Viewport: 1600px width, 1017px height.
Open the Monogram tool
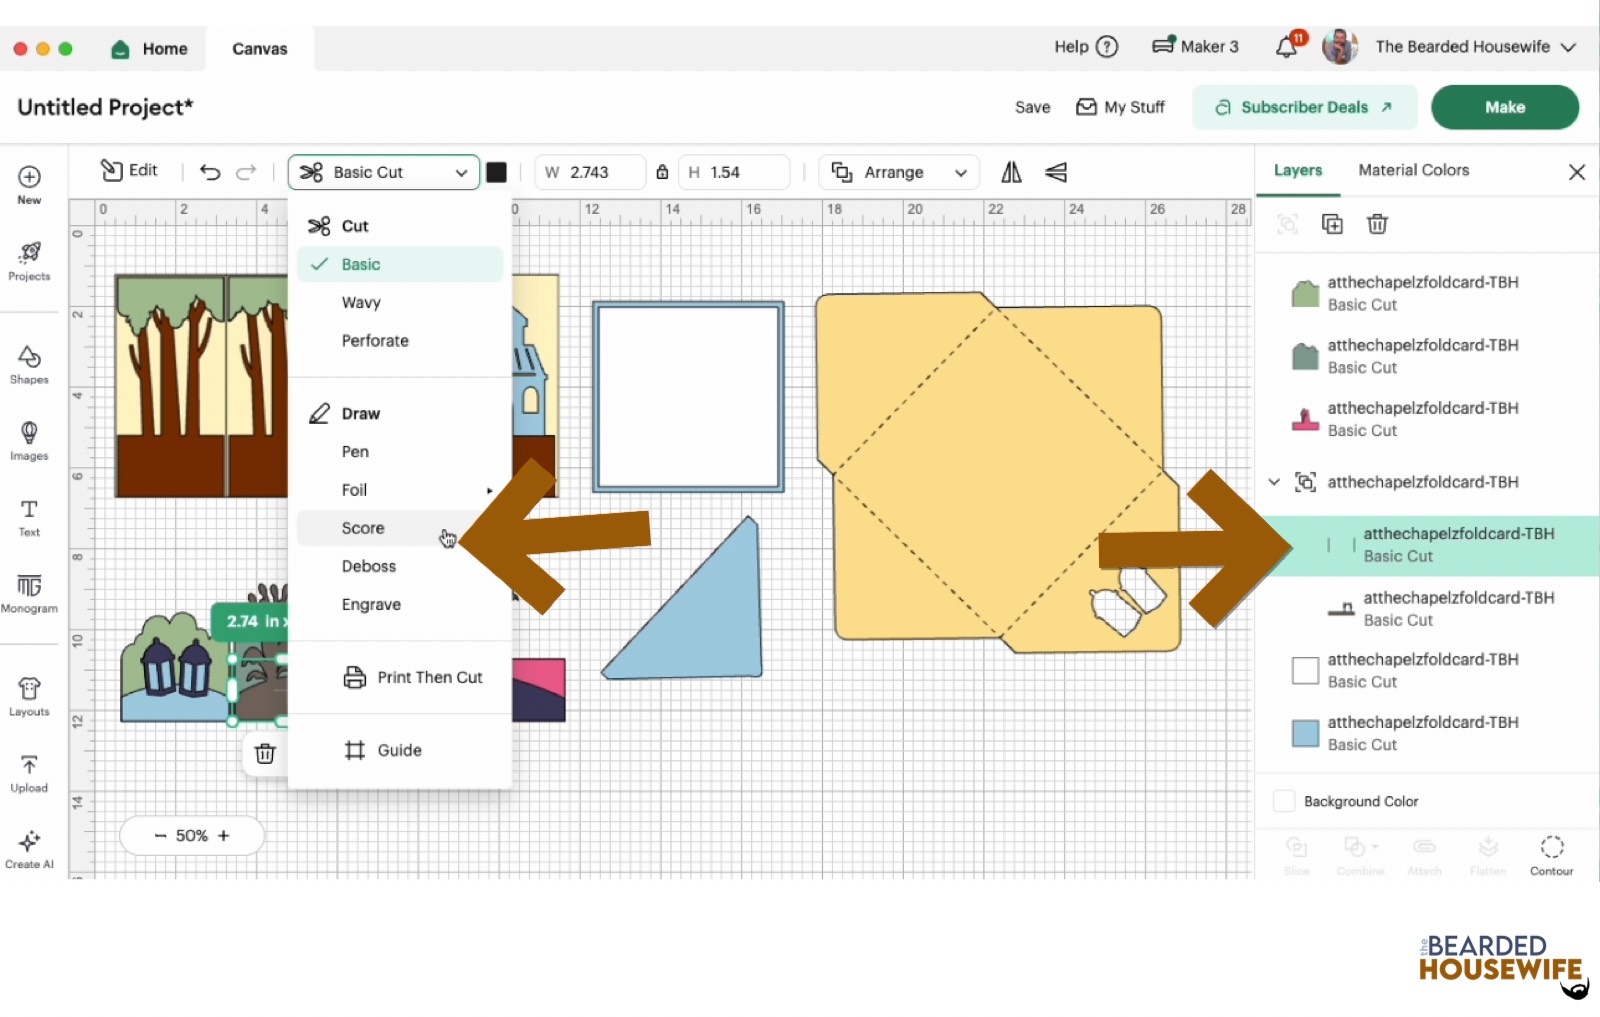coord(29,592)
